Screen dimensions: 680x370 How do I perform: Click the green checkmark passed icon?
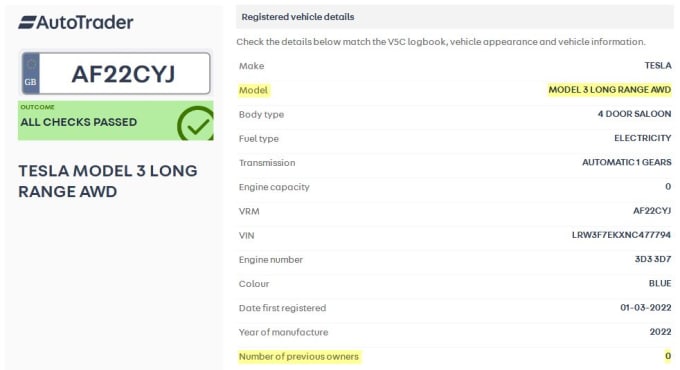(x=195, y=123)
